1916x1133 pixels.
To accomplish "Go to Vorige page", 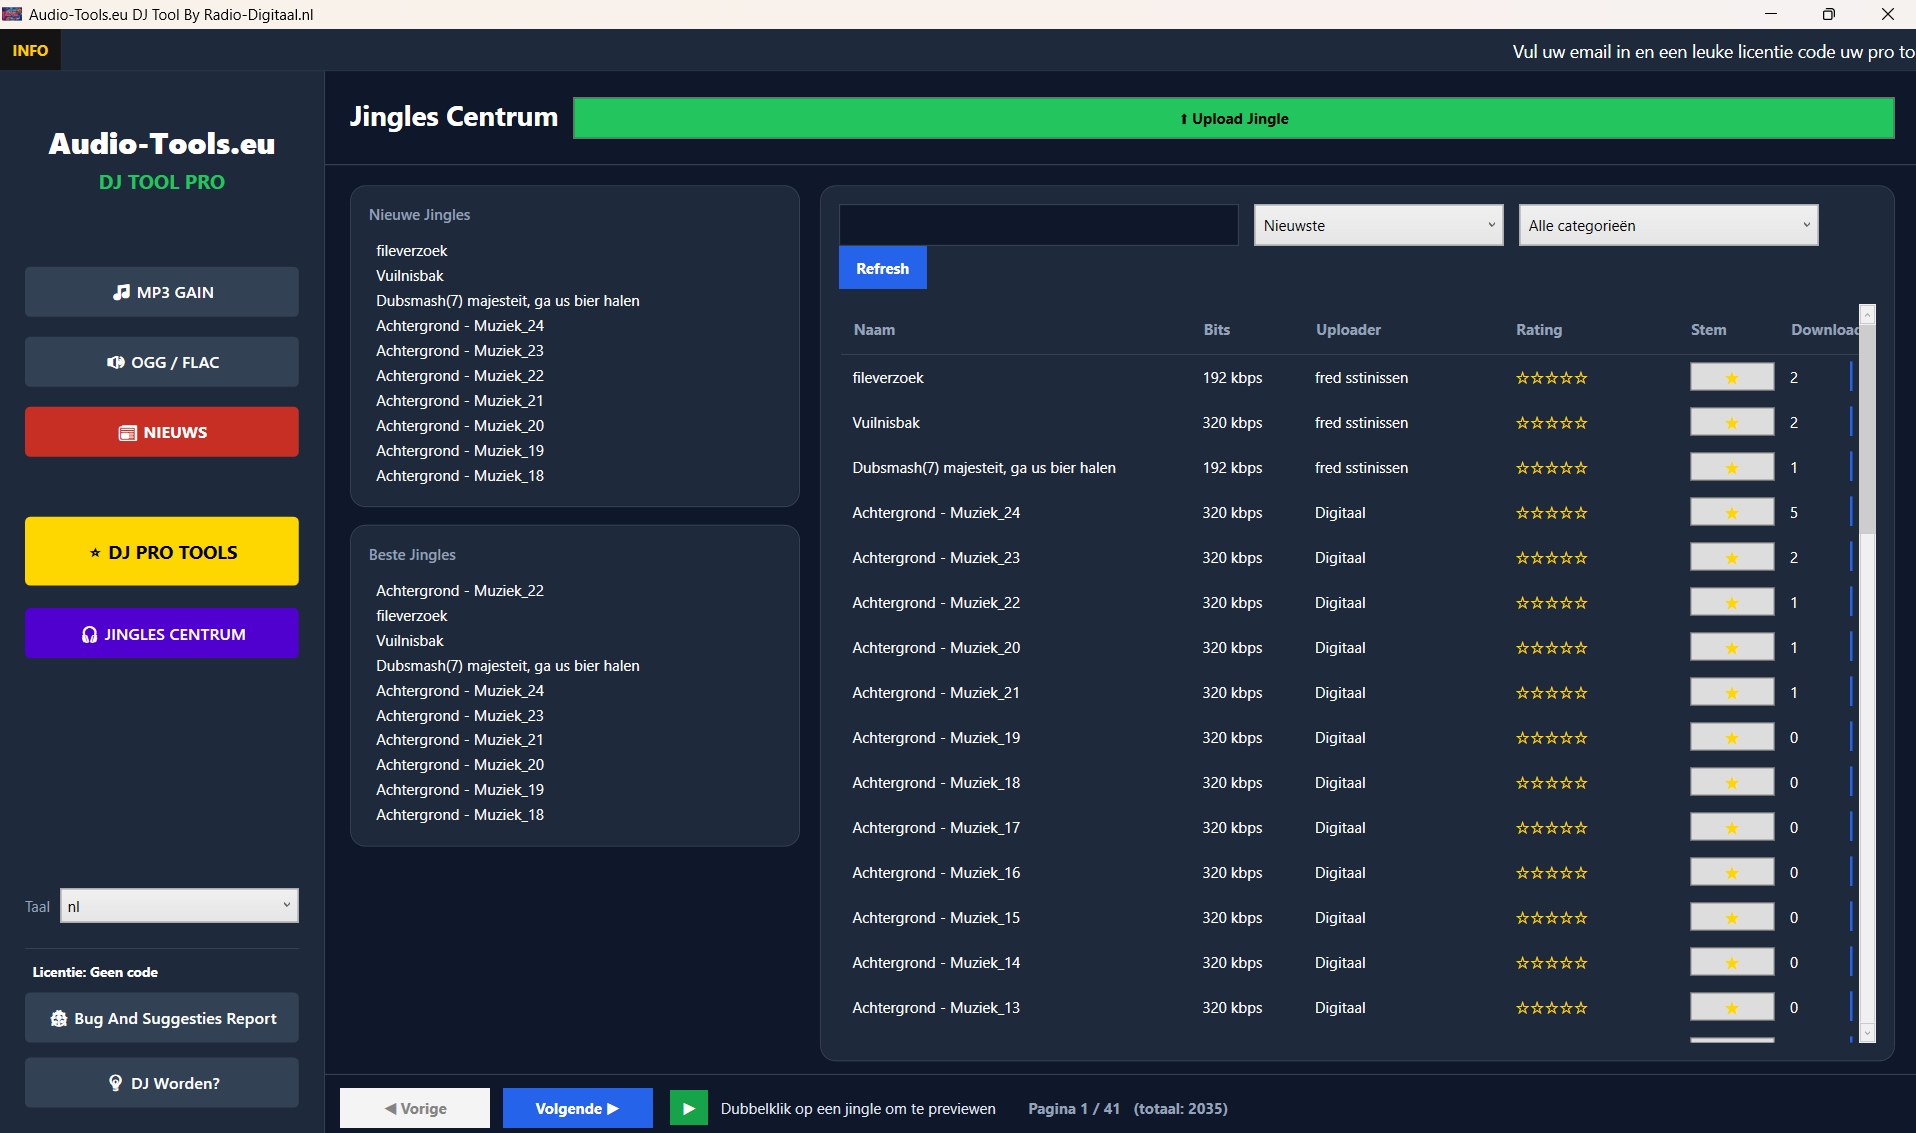I will point(415,1108).
